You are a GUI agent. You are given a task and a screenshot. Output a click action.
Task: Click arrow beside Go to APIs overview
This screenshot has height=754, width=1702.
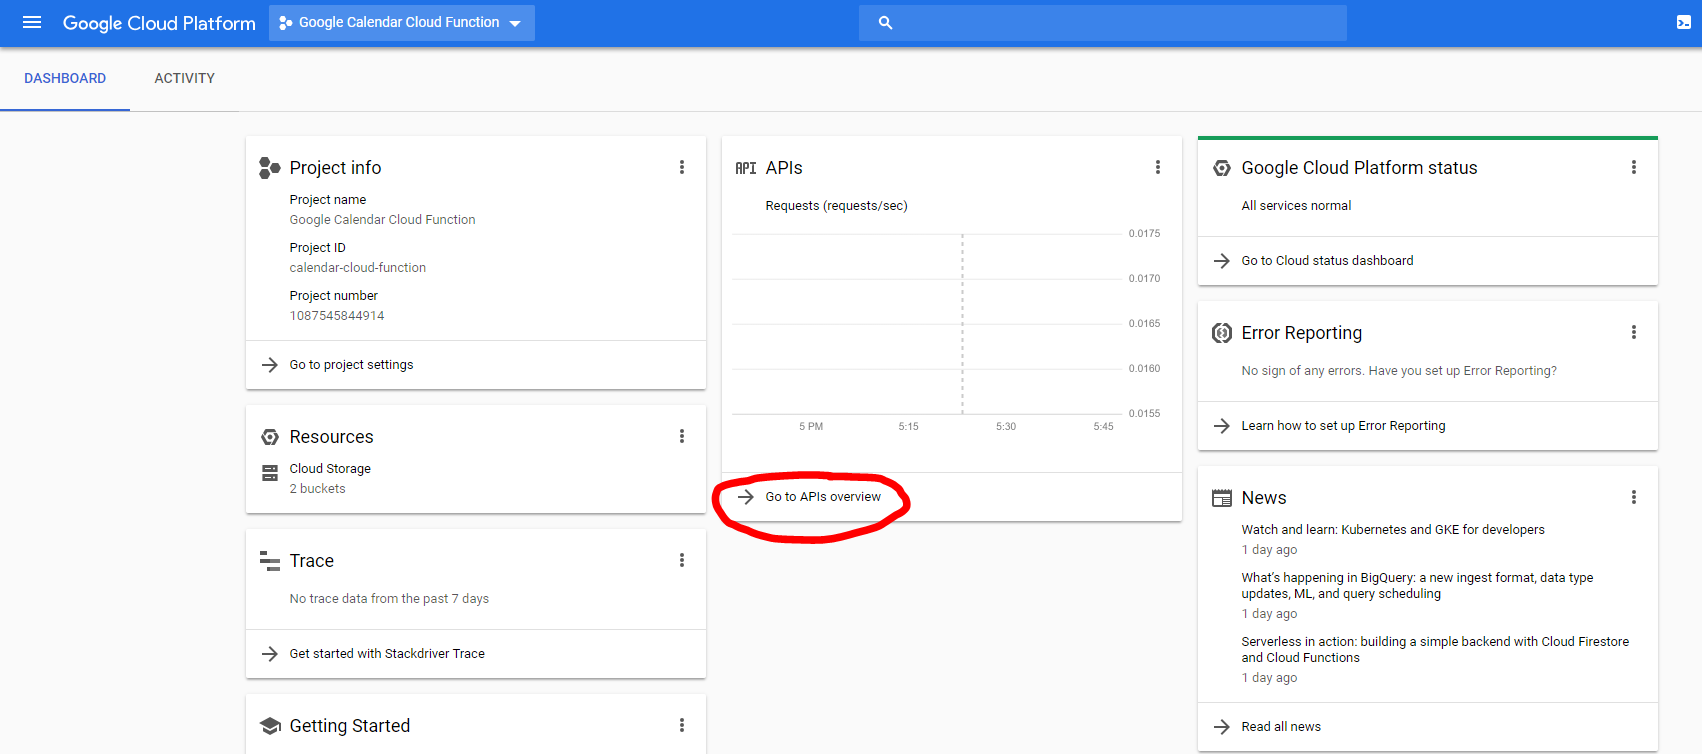746,497
